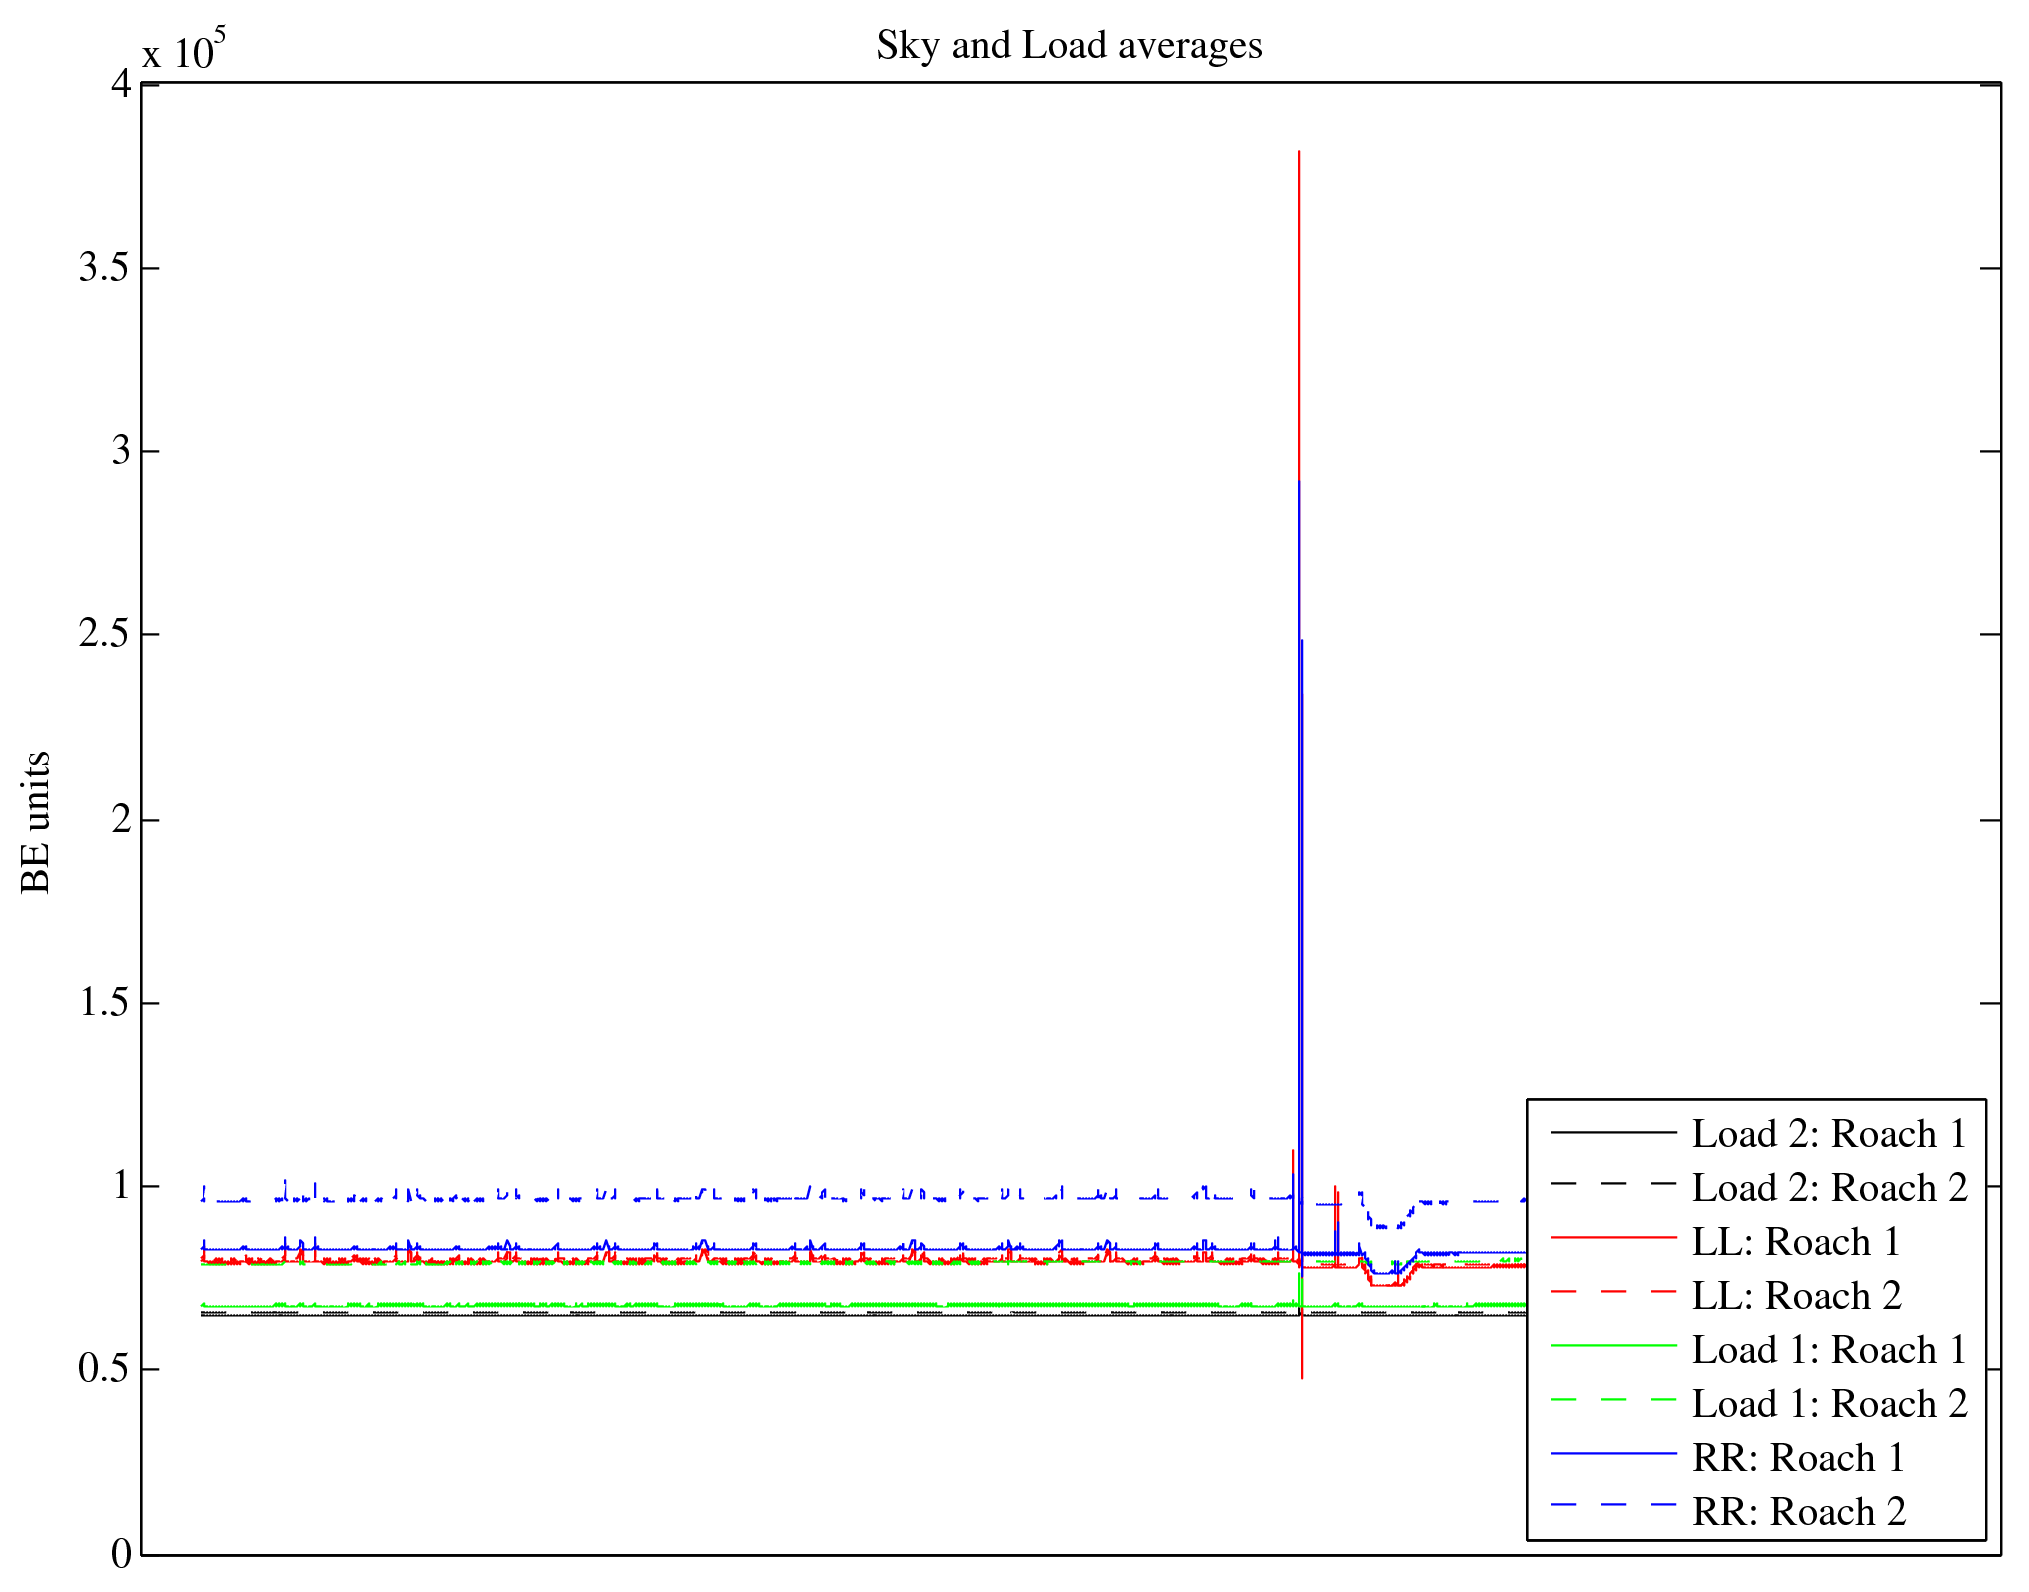The image size is (2029, 1592).
Task: Select 'Load 2: Roach 1' legend entry
Action: coord(1829,1134)
